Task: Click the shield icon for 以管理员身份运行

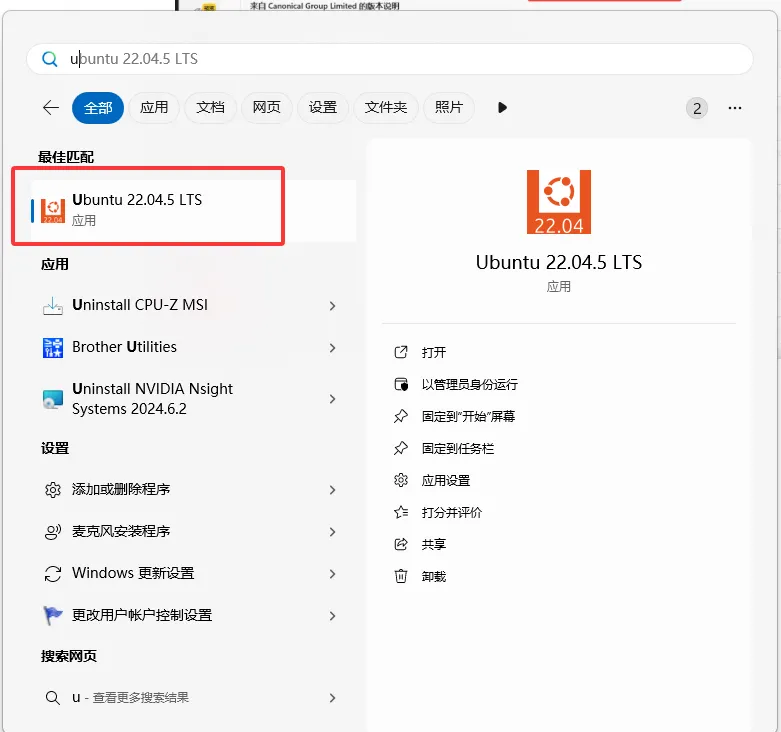Action: pos(401,384)
